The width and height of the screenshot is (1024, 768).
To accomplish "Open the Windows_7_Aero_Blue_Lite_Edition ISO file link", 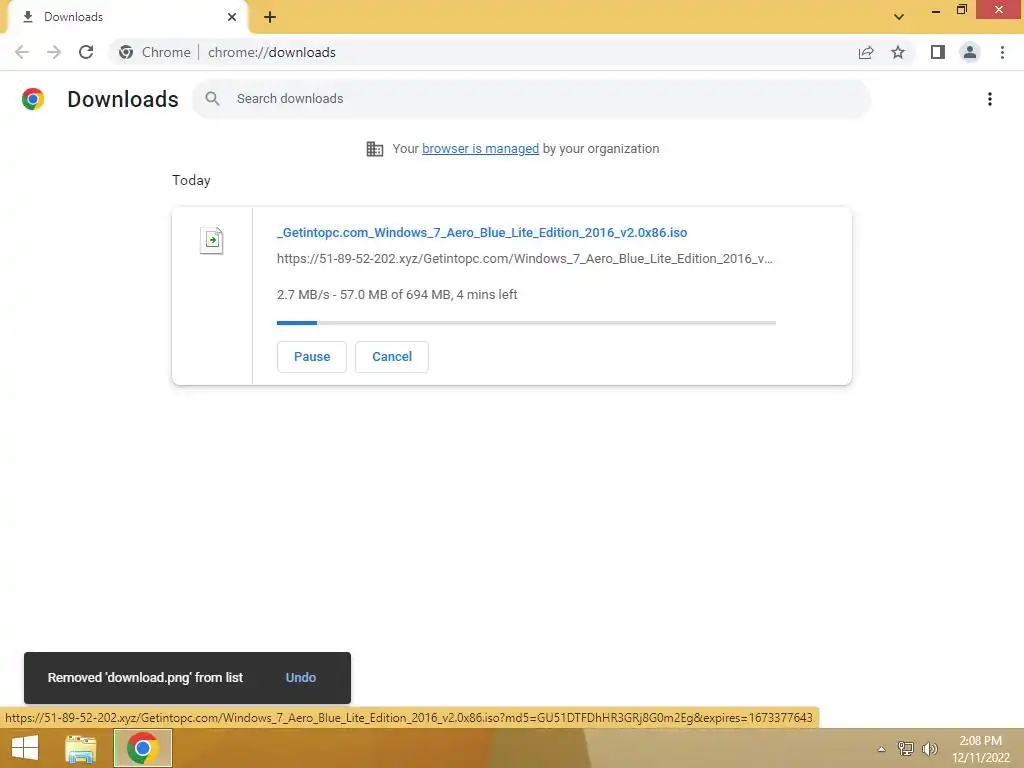I will coord(482,232).
